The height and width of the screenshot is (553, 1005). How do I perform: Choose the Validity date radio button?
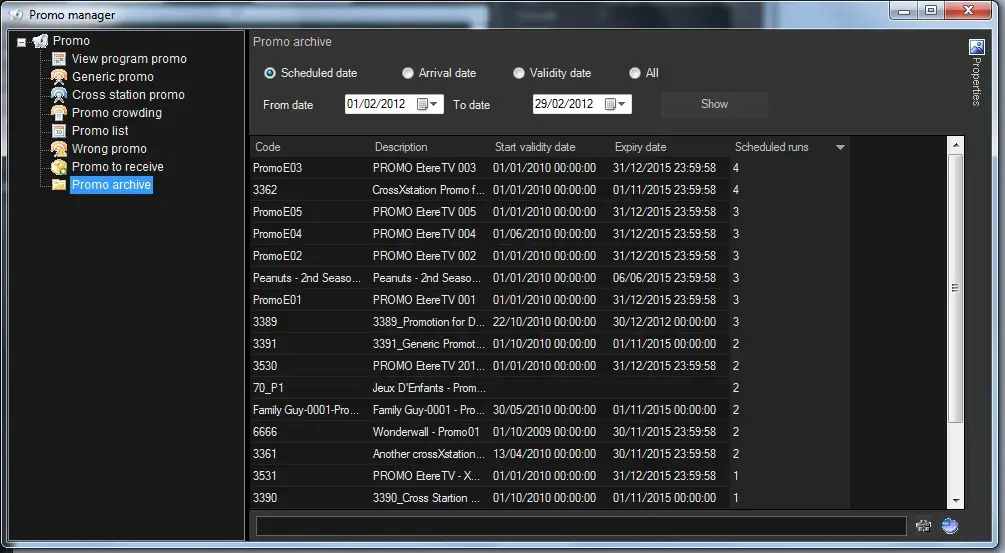tap(519, 73)
